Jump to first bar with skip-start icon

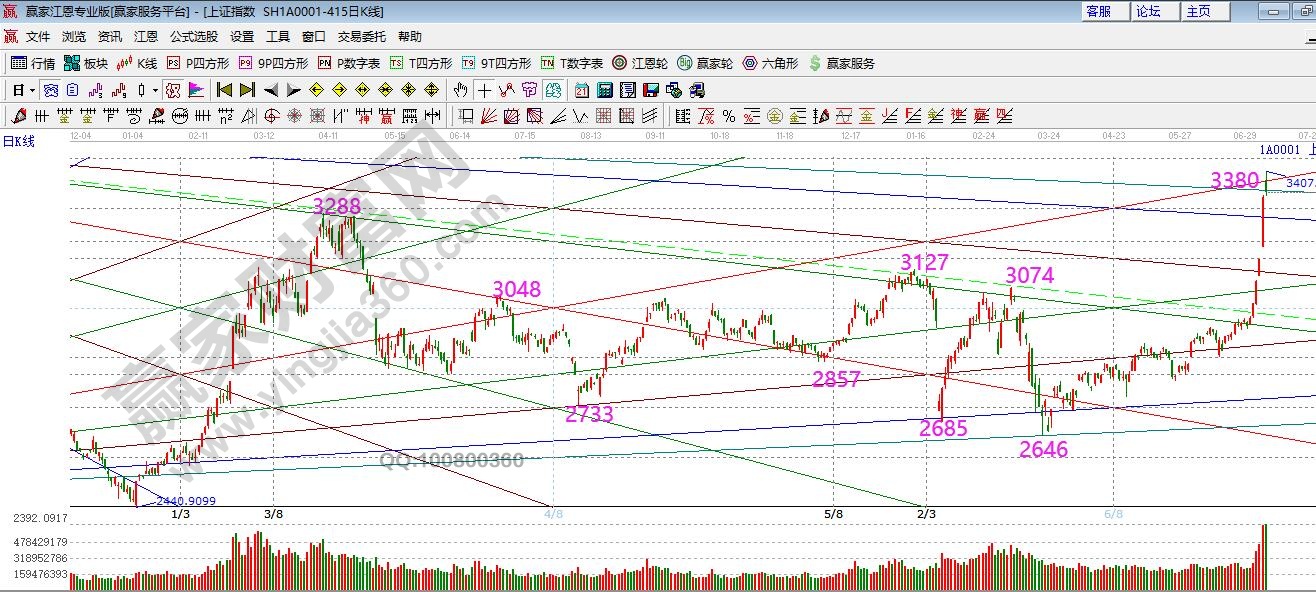[224, 90]
